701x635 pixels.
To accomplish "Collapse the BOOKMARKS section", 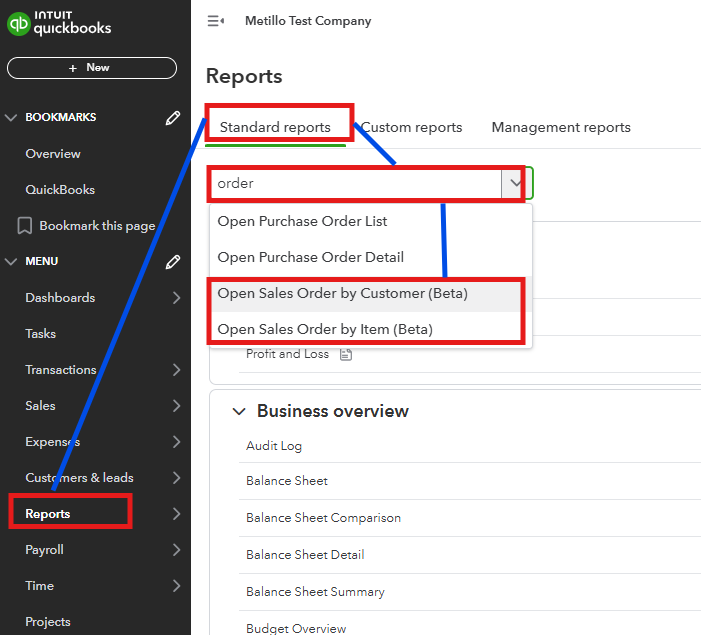I will click(x=12, y=118).
